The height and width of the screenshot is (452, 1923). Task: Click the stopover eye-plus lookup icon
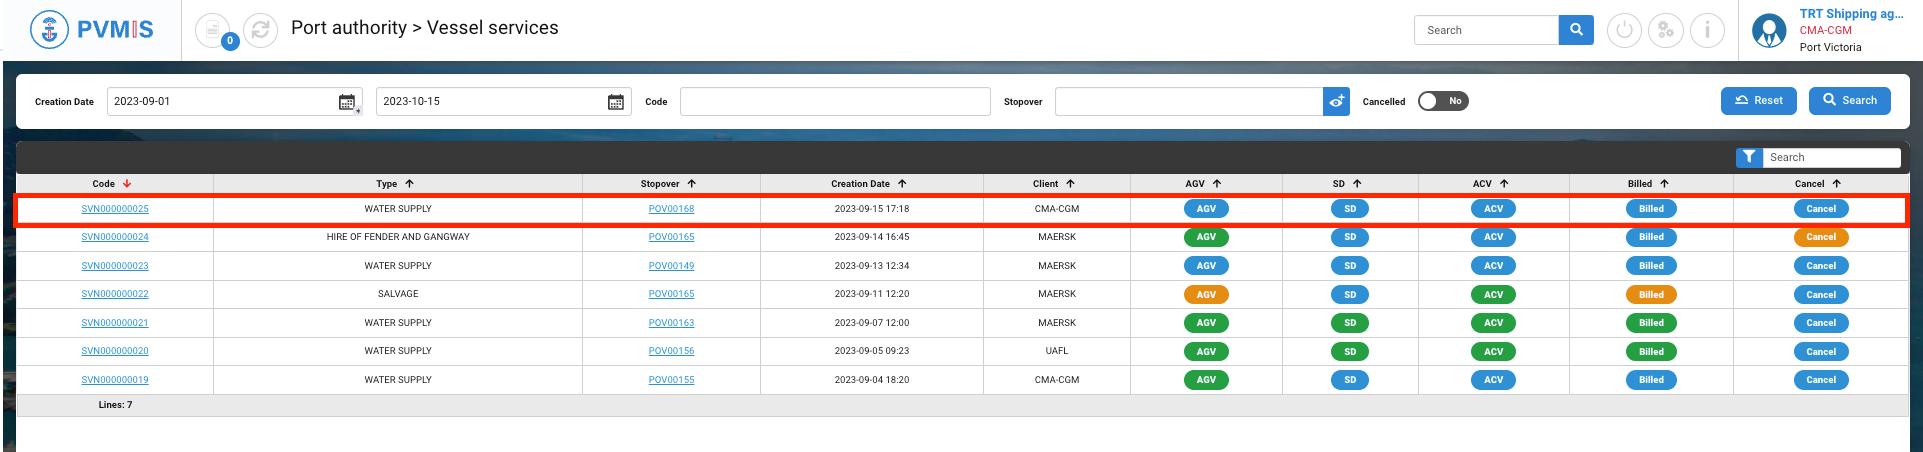[x=1336, y=102]
